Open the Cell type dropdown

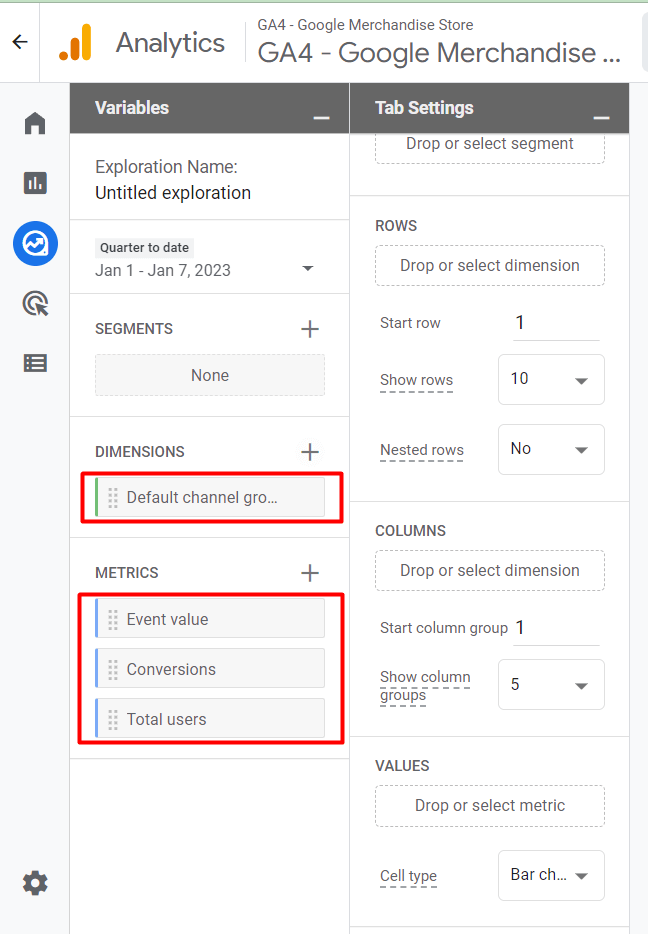(551, 875)
